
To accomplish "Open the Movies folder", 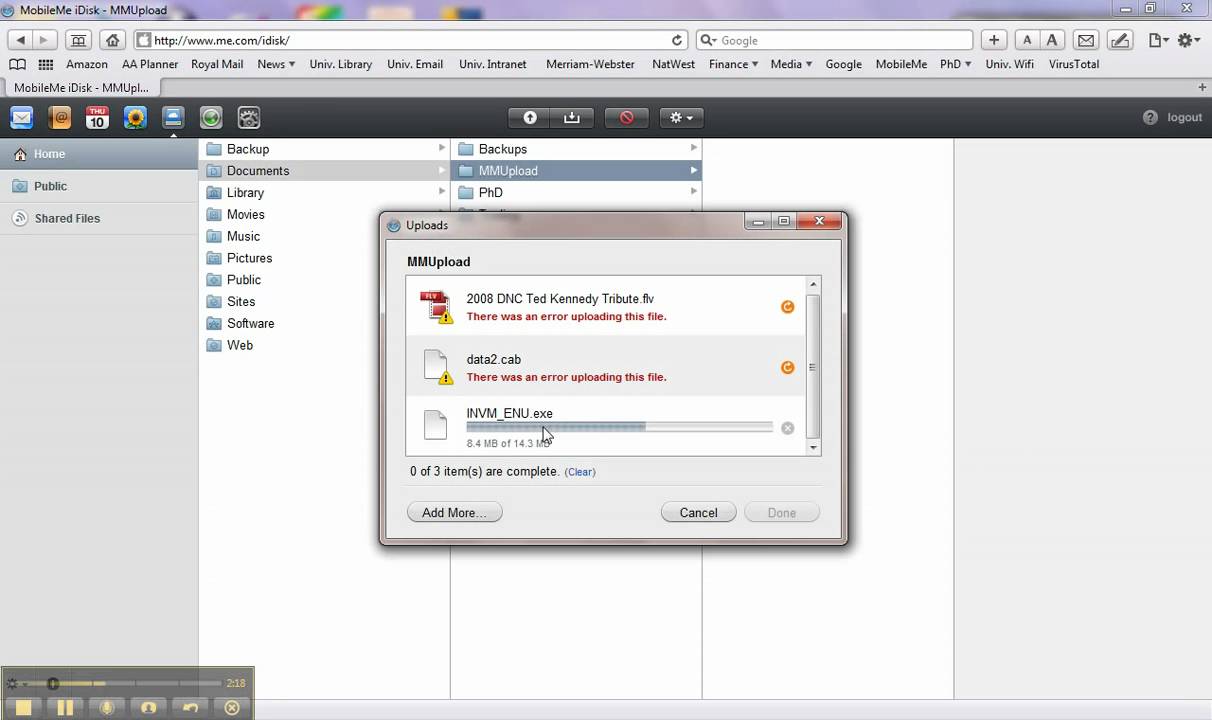I will click(324, 214).
